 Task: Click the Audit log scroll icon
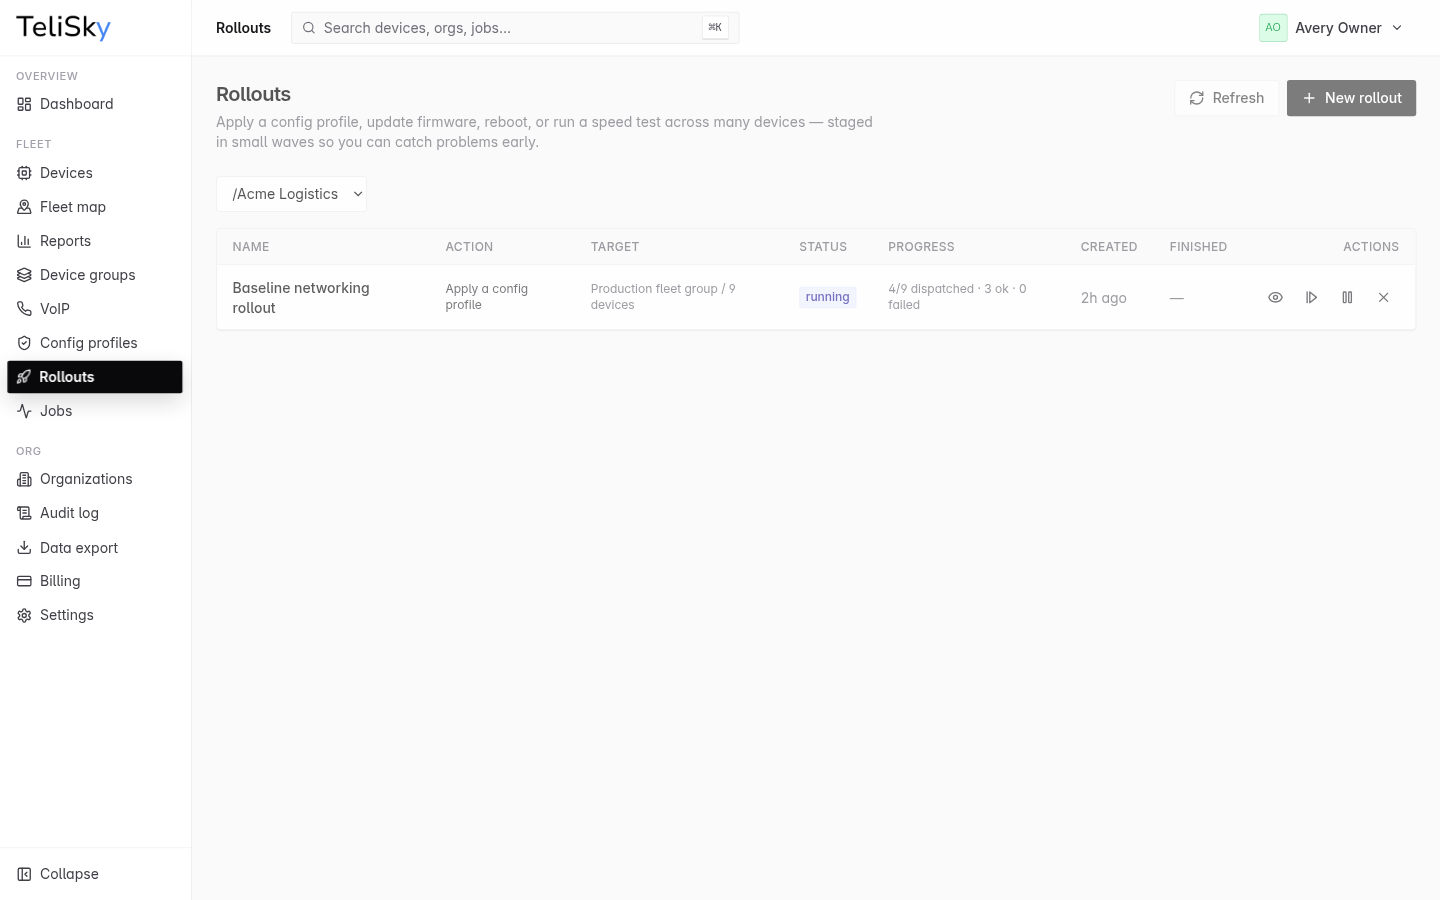24,513
